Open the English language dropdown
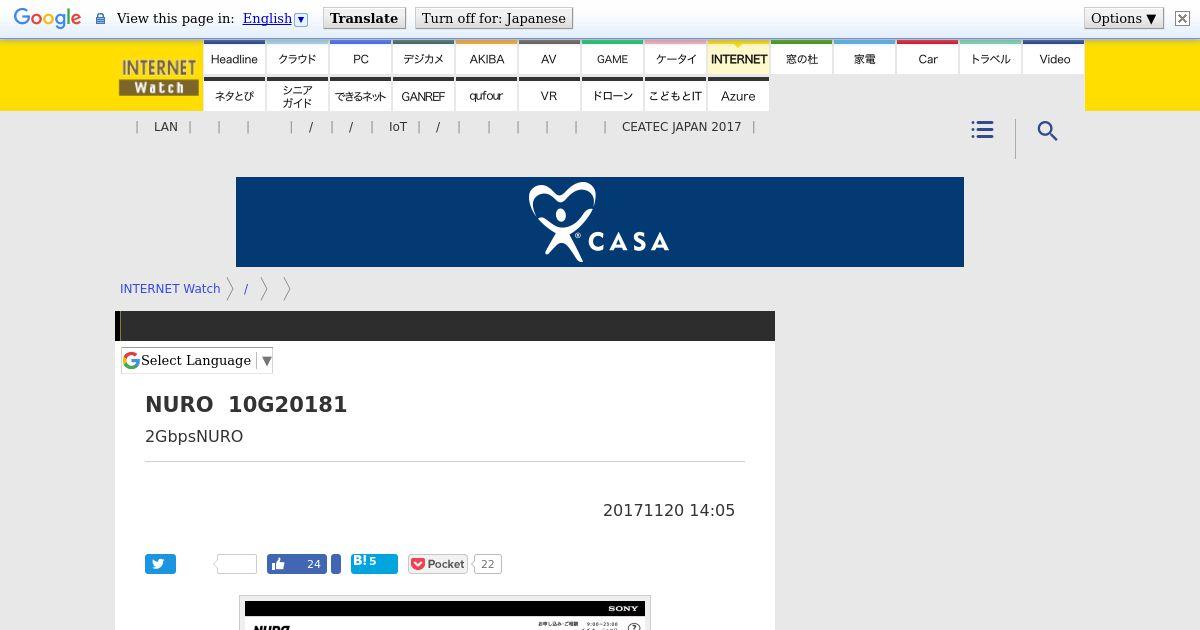Screen dimensions: 1200x630 pyautogui.click(x=275, y=18)
